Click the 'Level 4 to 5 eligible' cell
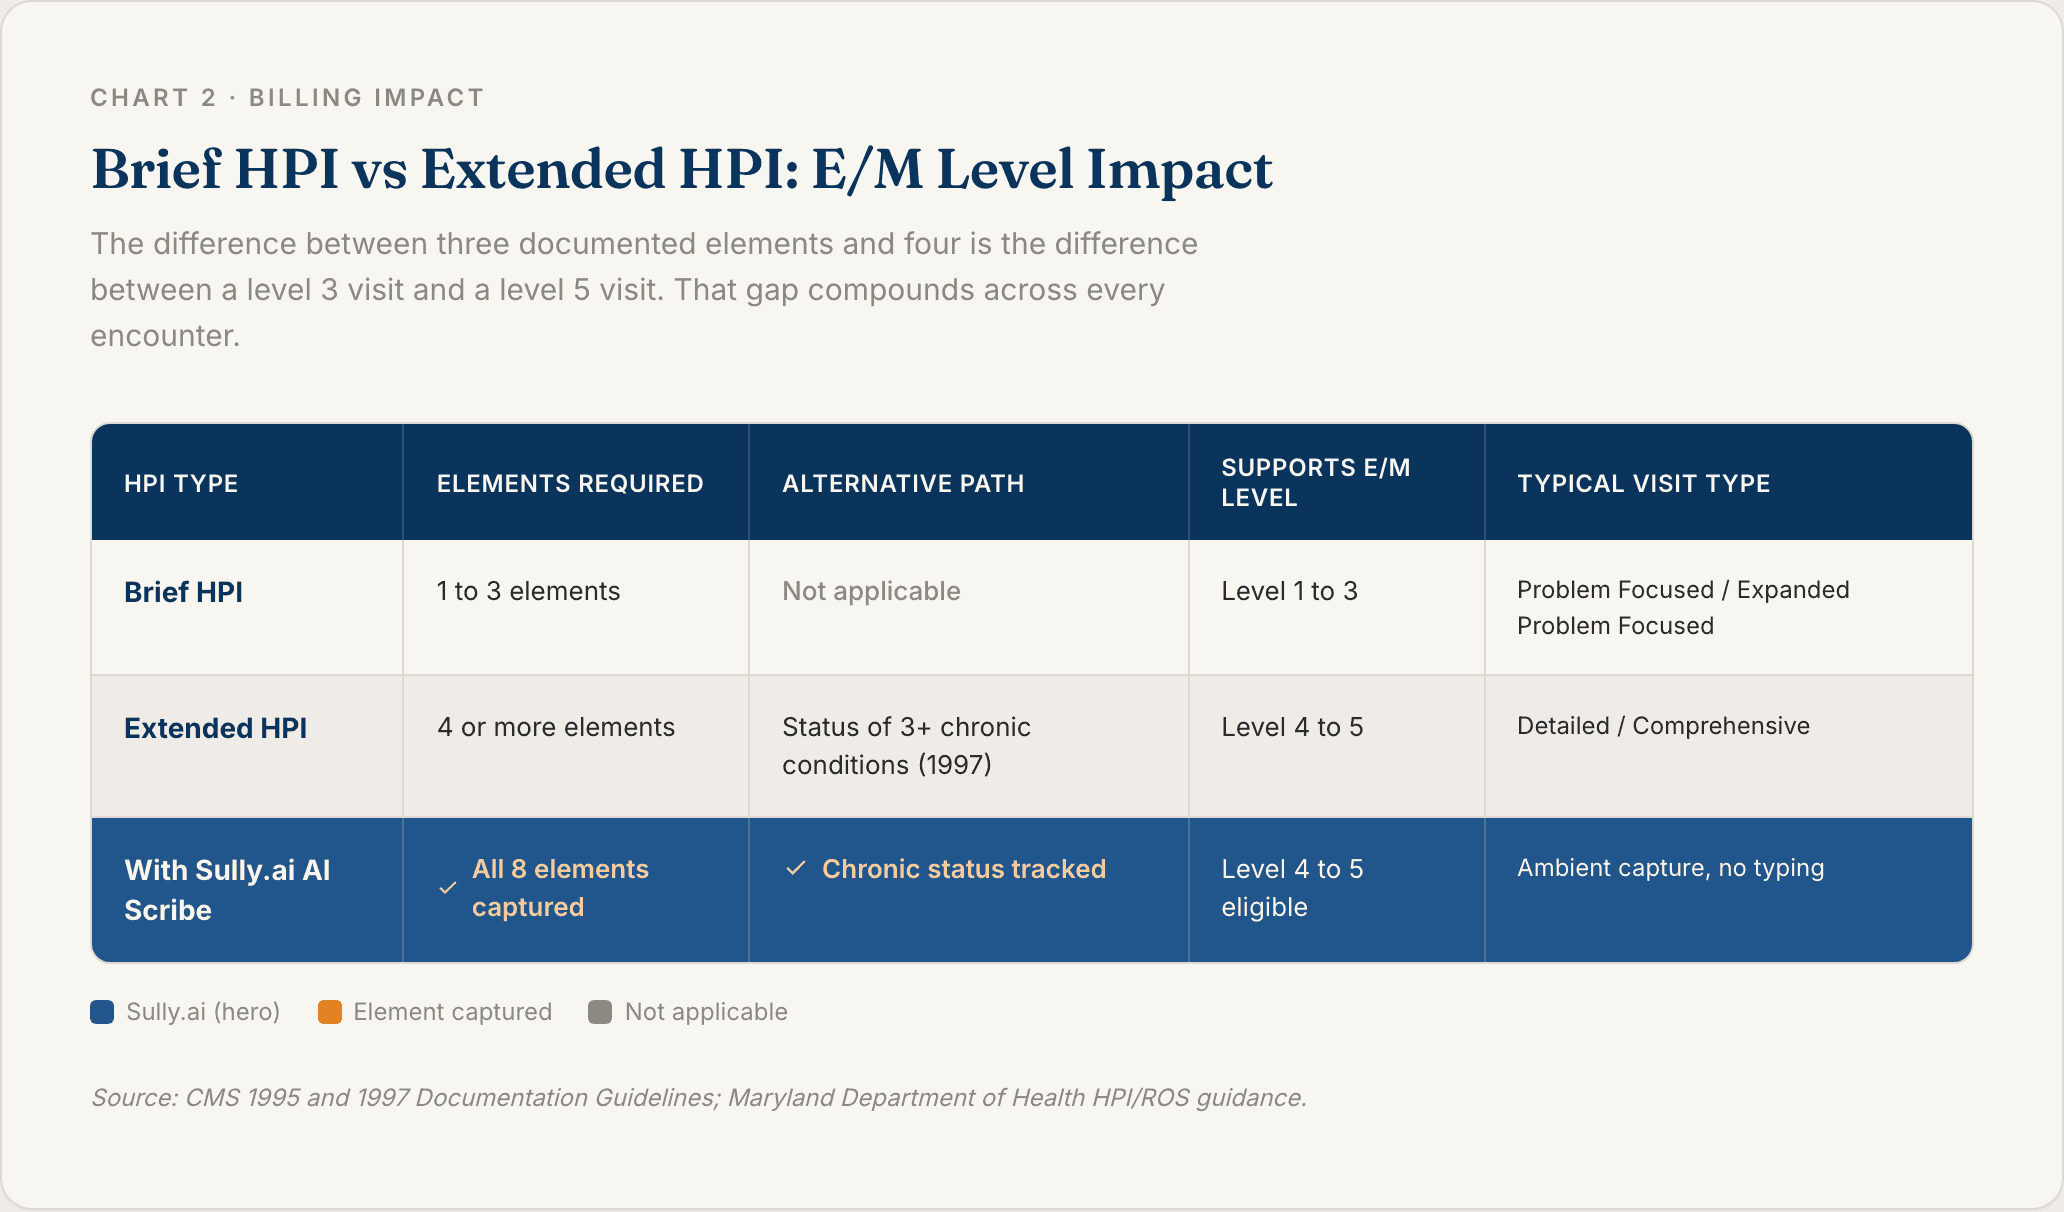 (1293, 888)
